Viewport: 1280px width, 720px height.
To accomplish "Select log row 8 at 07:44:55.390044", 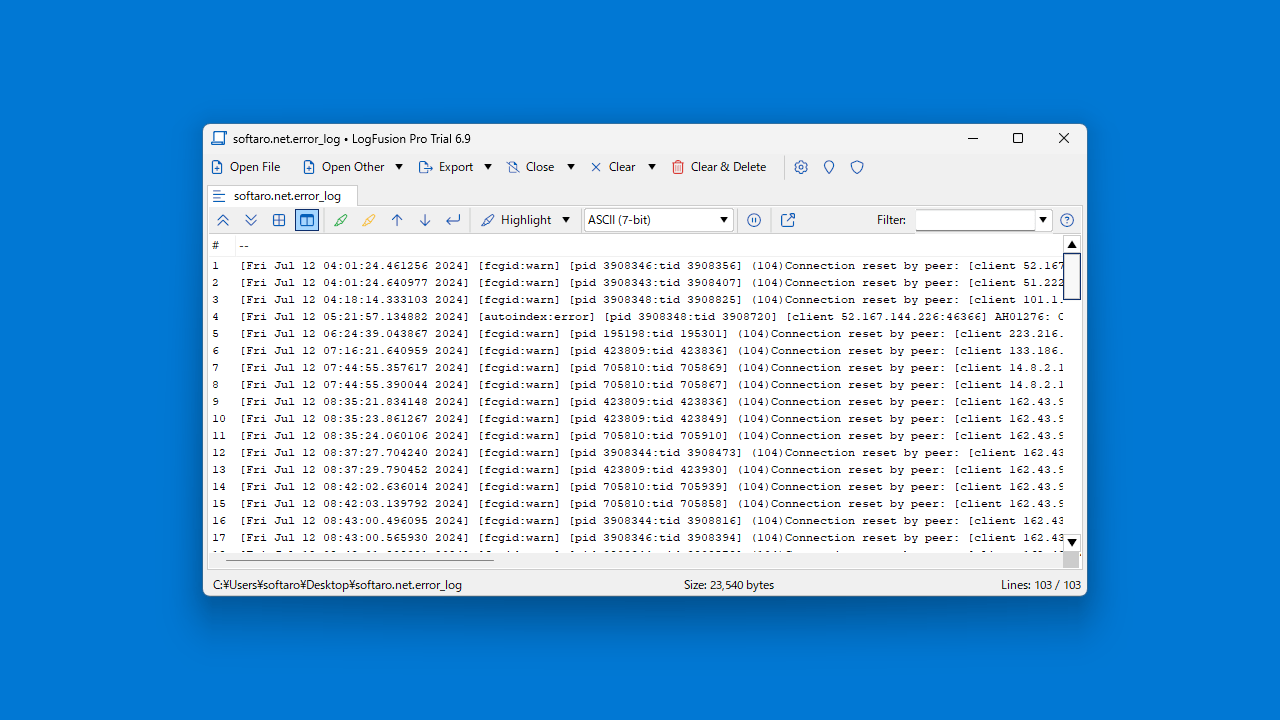I will tap(635, 385).
